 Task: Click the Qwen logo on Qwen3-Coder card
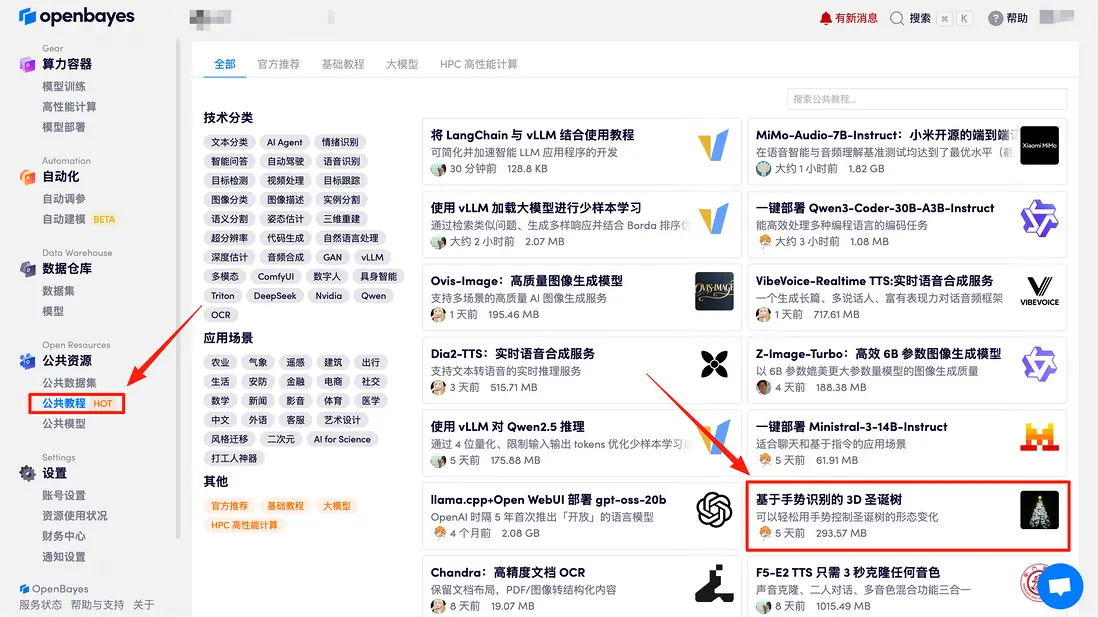coord(1039,219)
